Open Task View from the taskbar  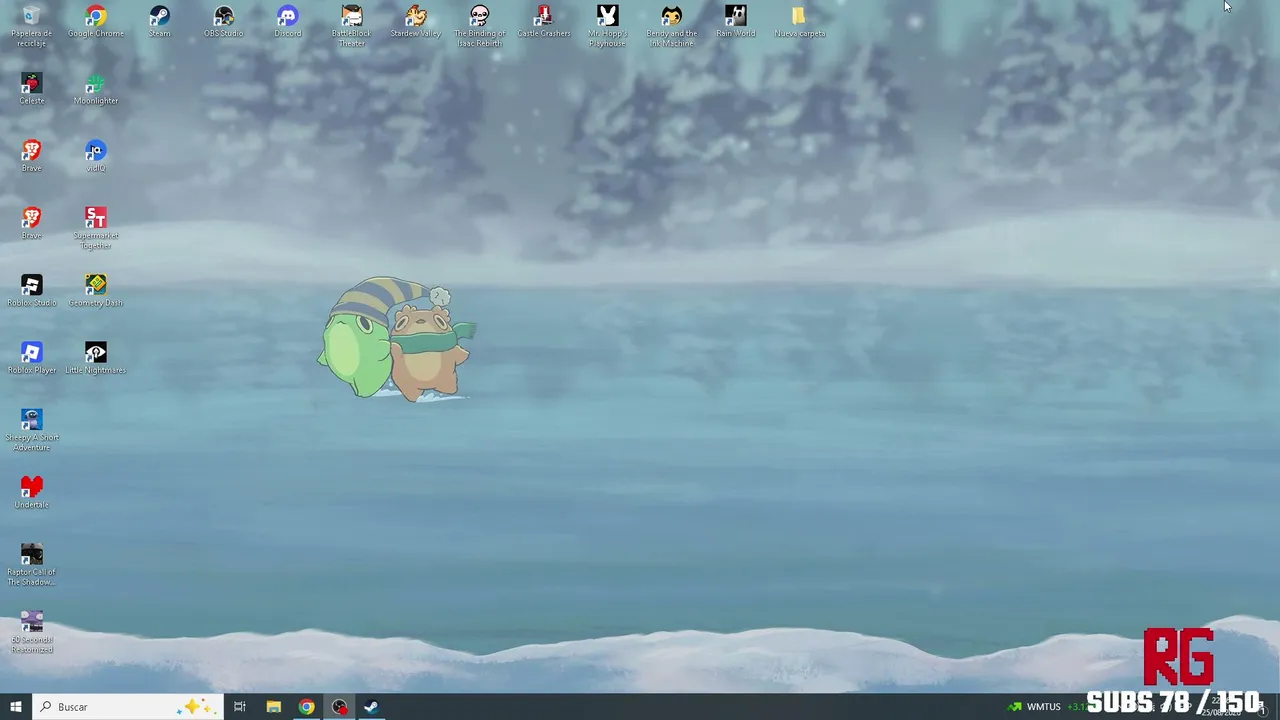(240, 707)
